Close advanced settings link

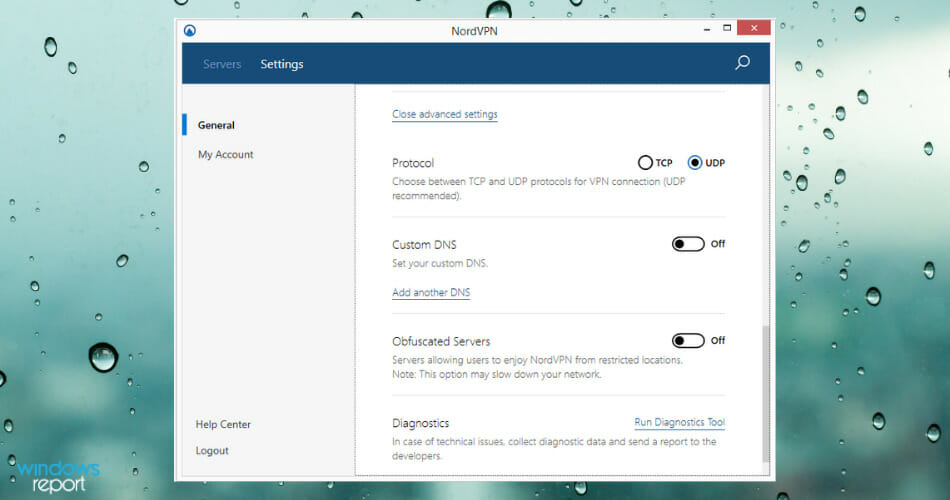(445, 114)
